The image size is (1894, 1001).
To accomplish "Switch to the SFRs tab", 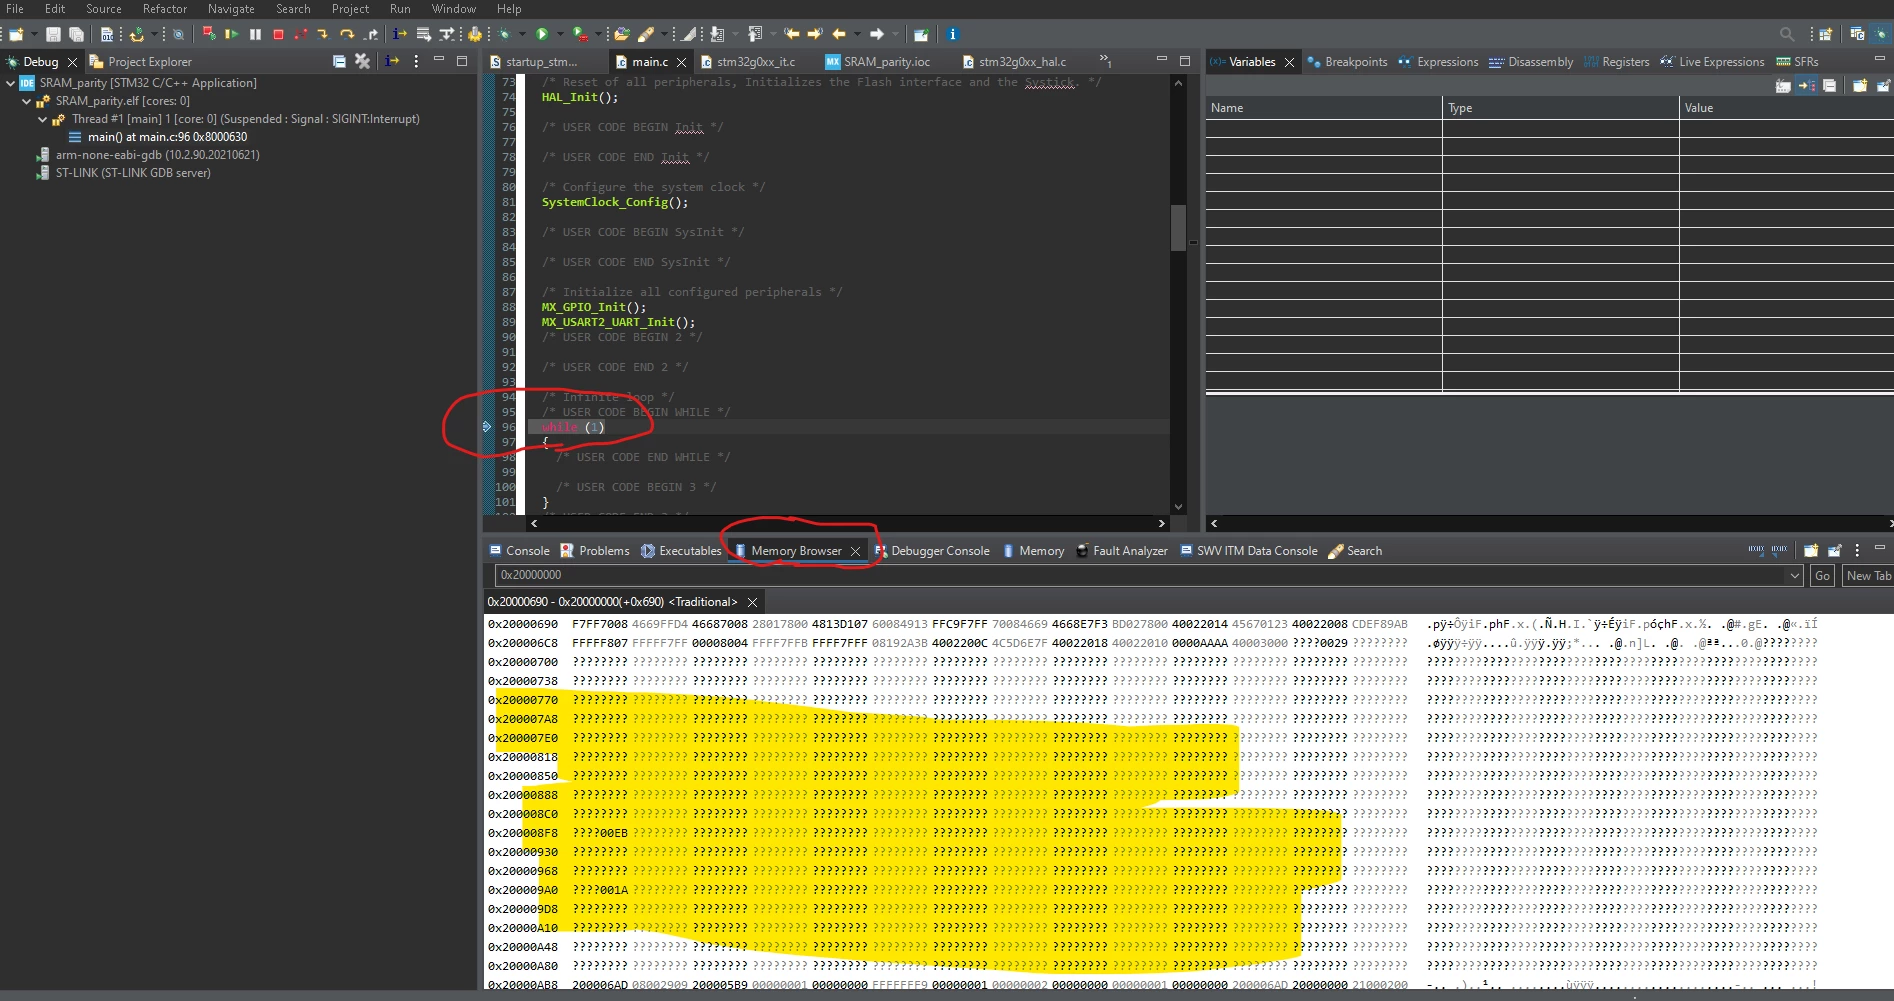I will click(1797, 62).
